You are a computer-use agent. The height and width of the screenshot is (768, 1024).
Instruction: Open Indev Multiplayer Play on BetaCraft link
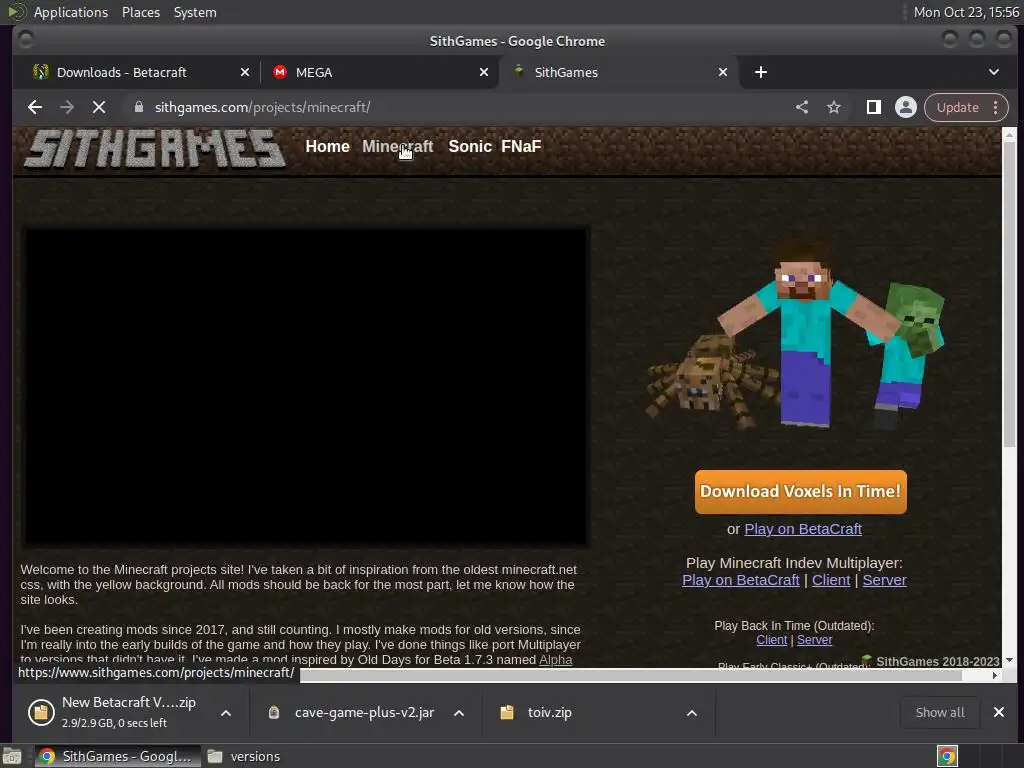(741, 580)
